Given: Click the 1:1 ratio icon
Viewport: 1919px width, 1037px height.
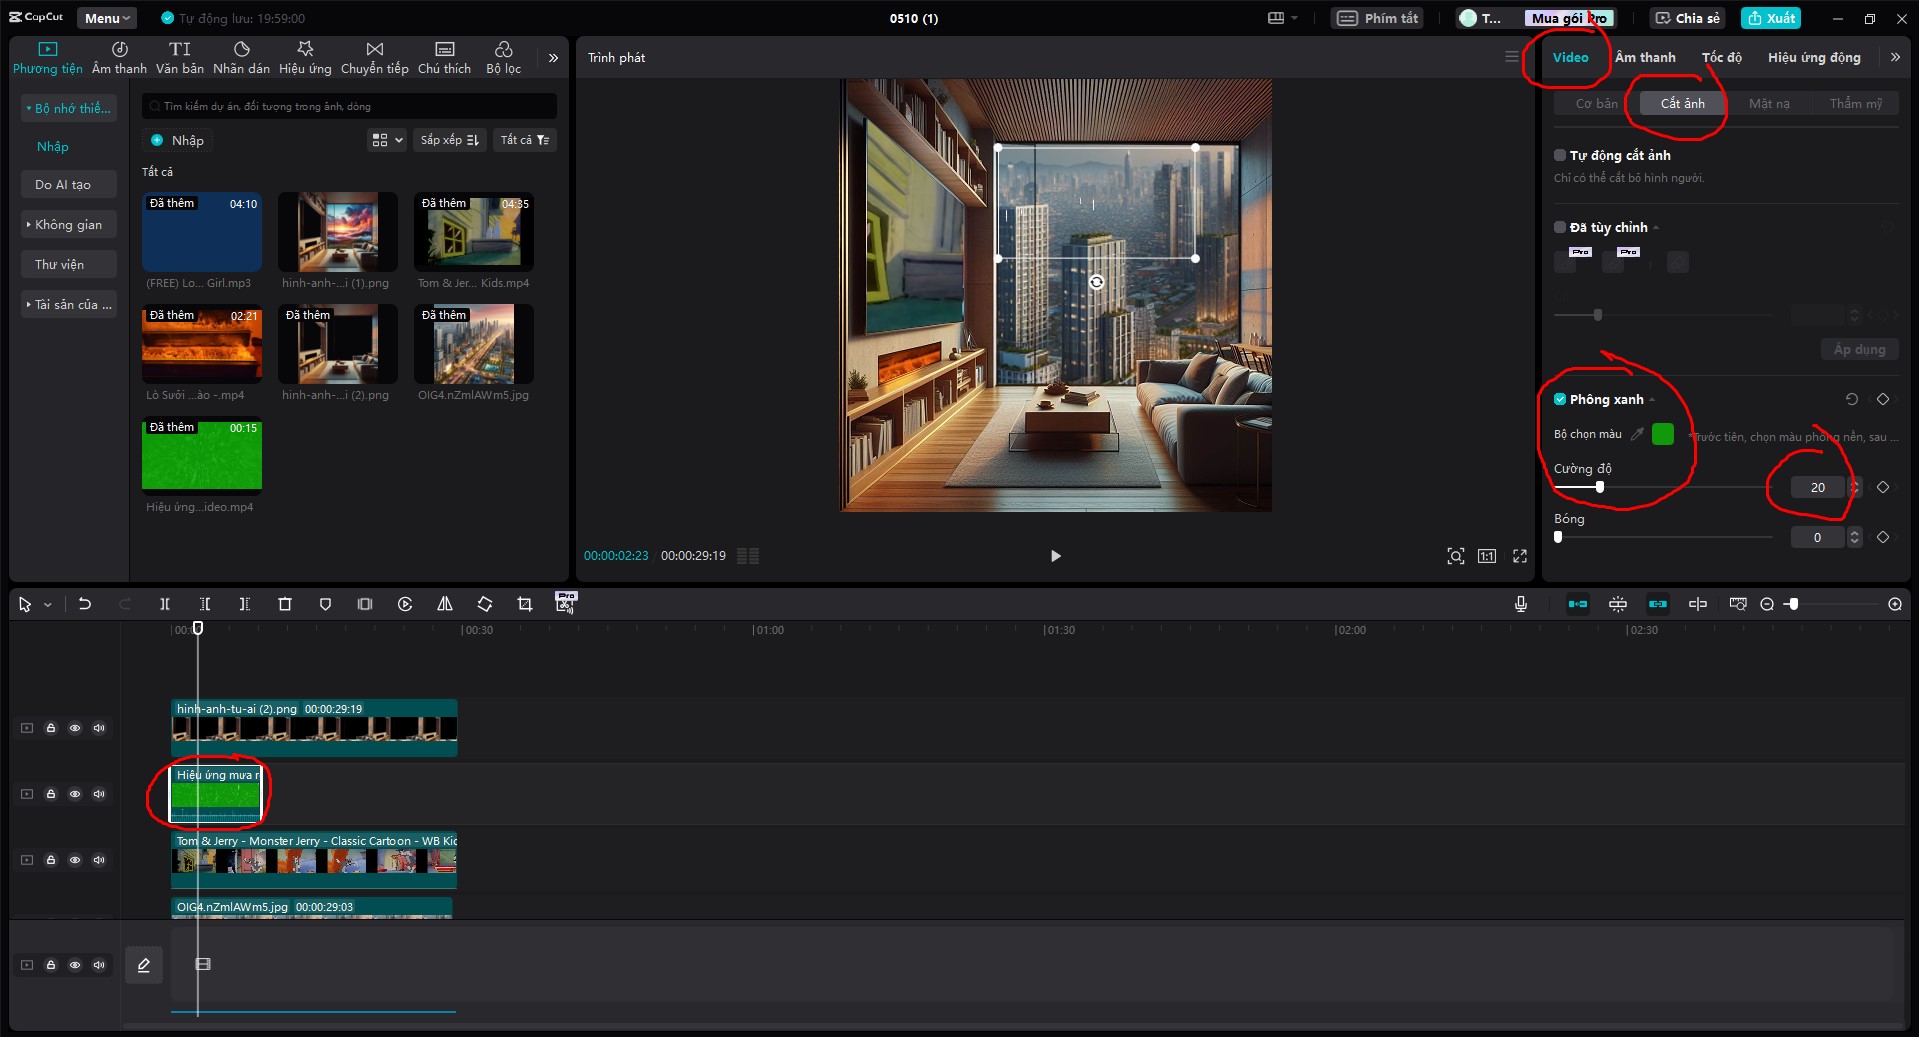Looking at the screenshot, I should tap(1487, 556).
